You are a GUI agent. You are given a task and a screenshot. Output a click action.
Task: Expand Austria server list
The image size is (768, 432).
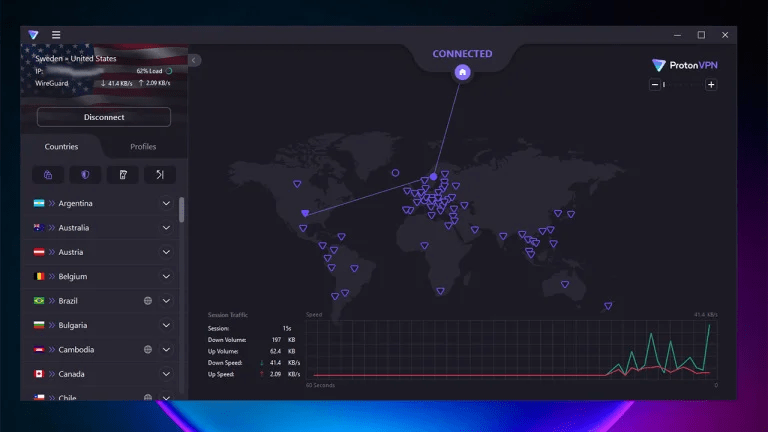167,252
